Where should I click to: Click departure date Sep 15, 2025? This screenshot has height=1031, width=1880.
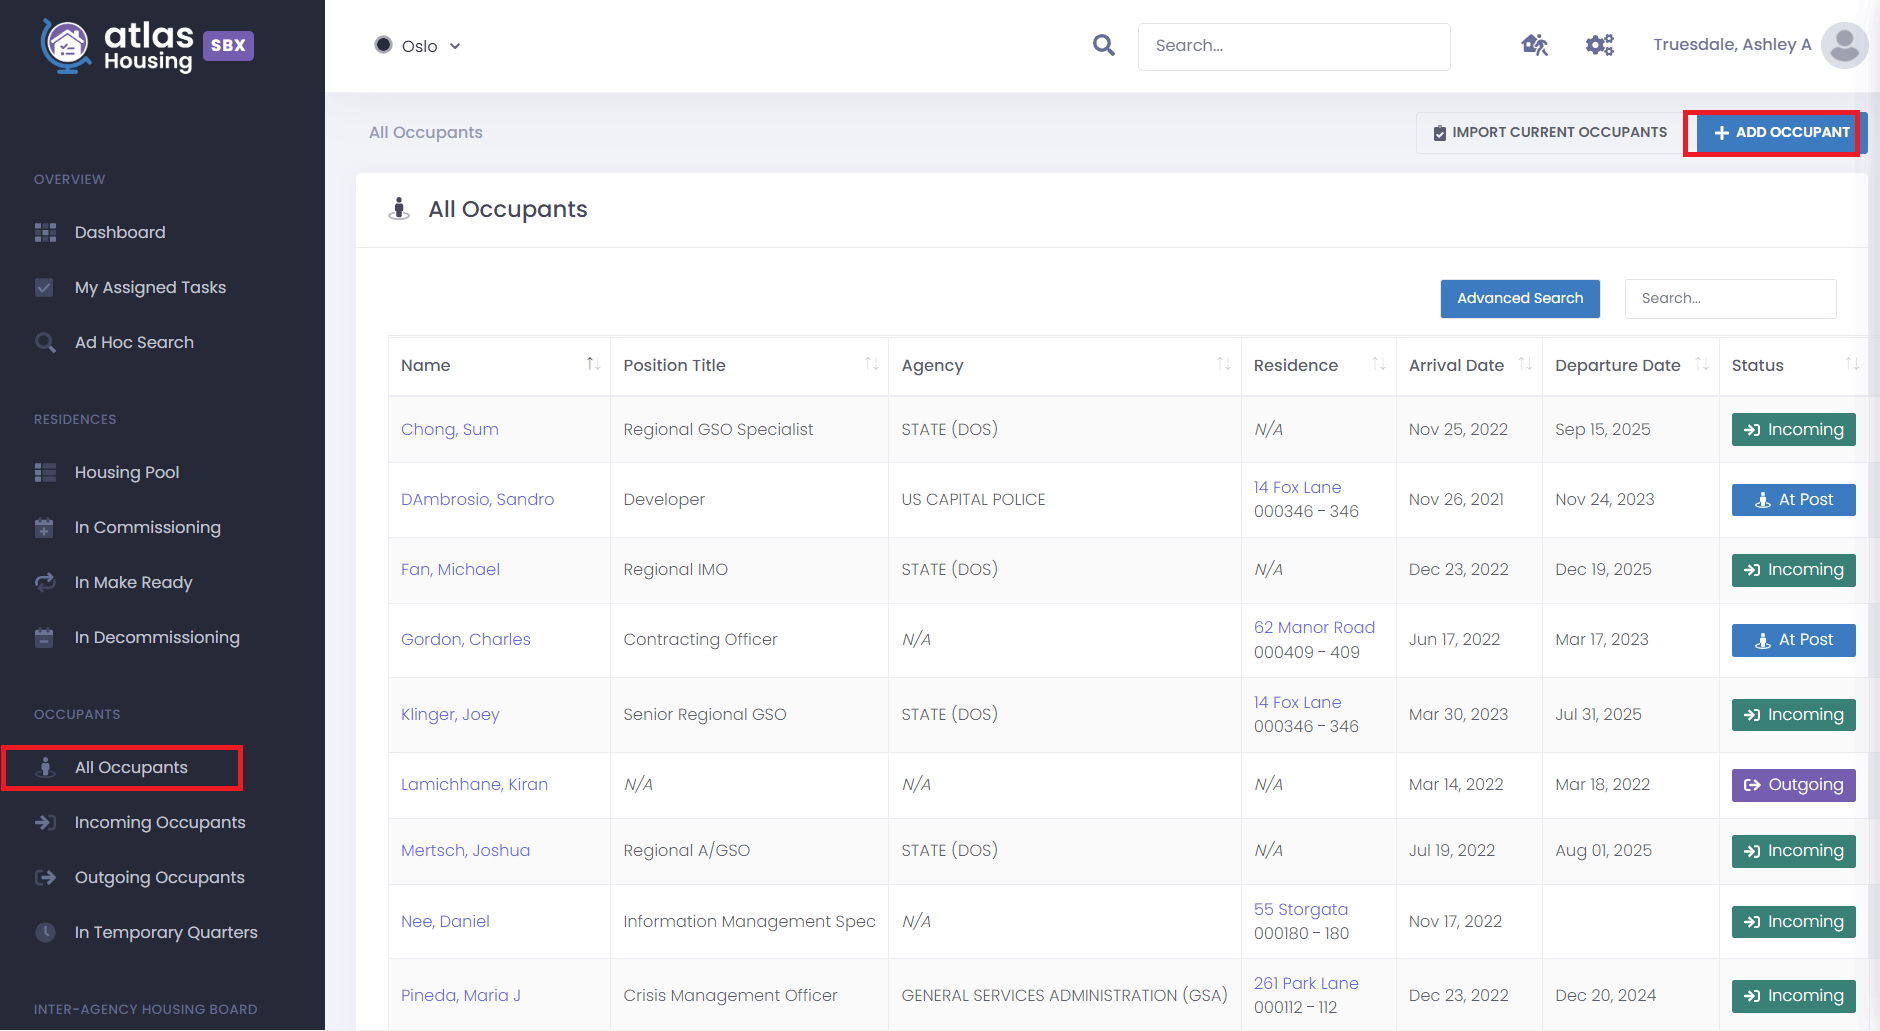[x=1603, y=429]
